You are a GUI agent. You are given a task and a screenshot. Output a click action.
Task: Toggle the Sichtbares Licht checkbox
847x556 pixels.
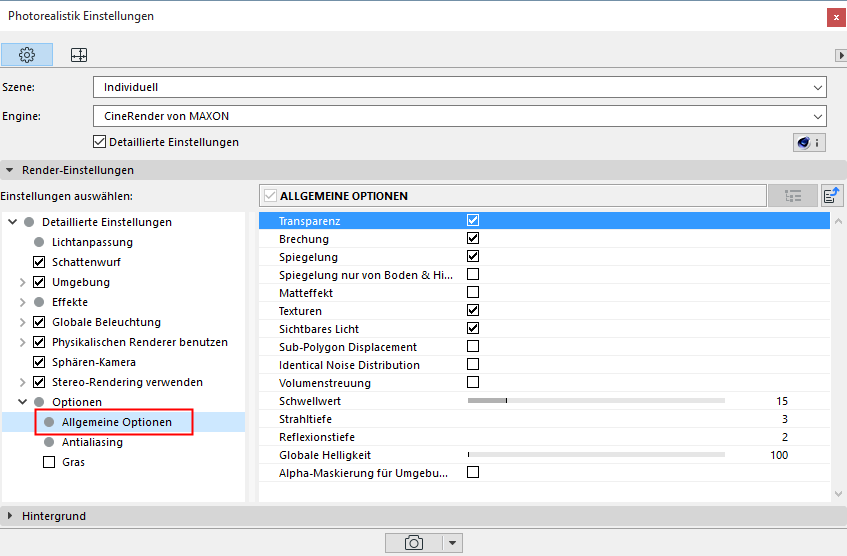point(473,328)
